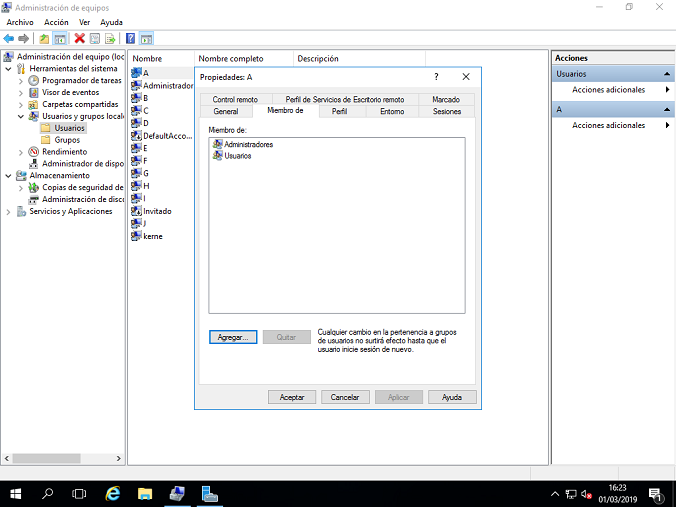The height and width of the screenshot is (507, 676).
Task: Click user icon for Administrador in list
Action: click(136, 85)
